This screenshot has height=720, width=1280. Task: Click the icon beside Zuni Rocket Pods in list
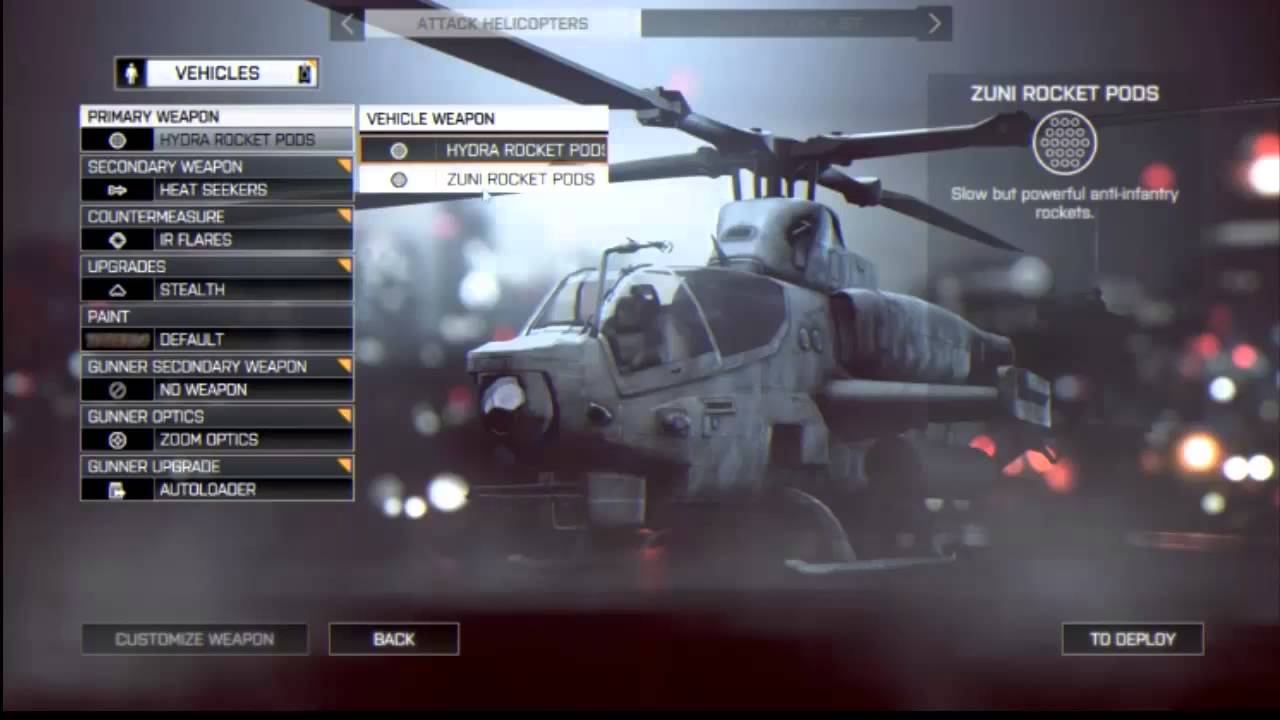[399, 180]
